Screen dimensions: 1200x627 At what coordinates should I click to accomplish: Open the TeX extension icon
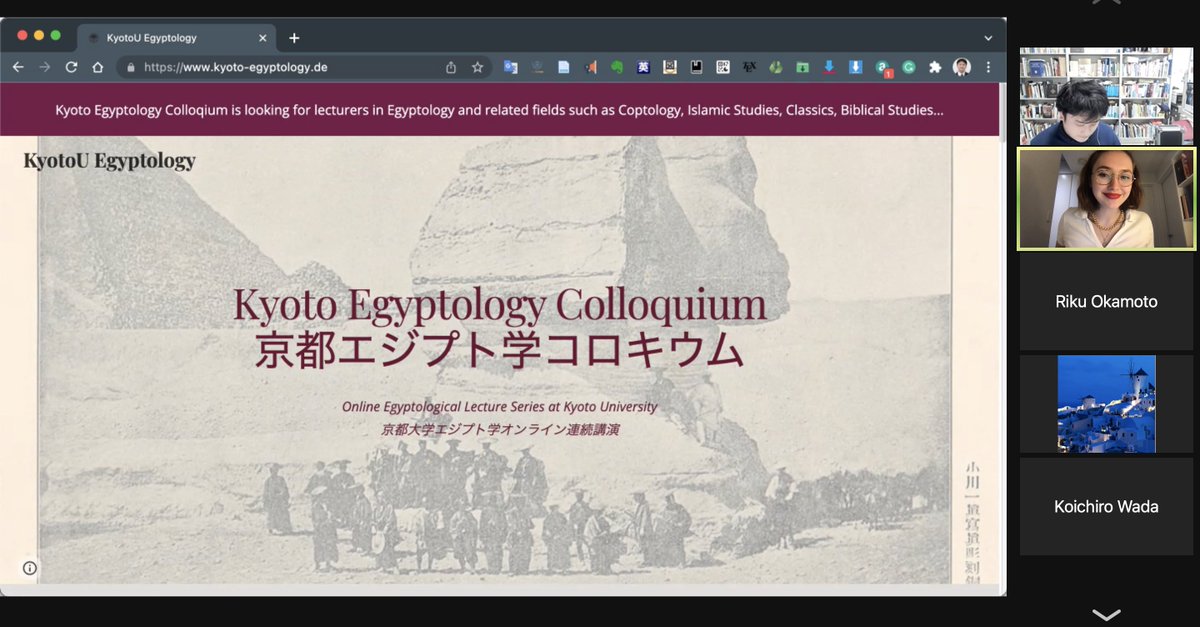(x=750, y=67)
